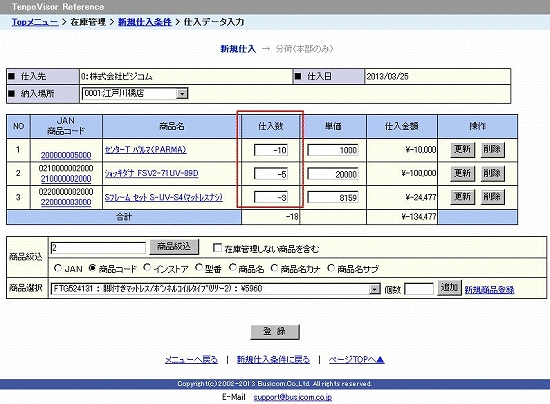Screen dimensions: 550x404
Task: Go to 新規仕入条件 breadcrumb link
Action: click(145, 22)
